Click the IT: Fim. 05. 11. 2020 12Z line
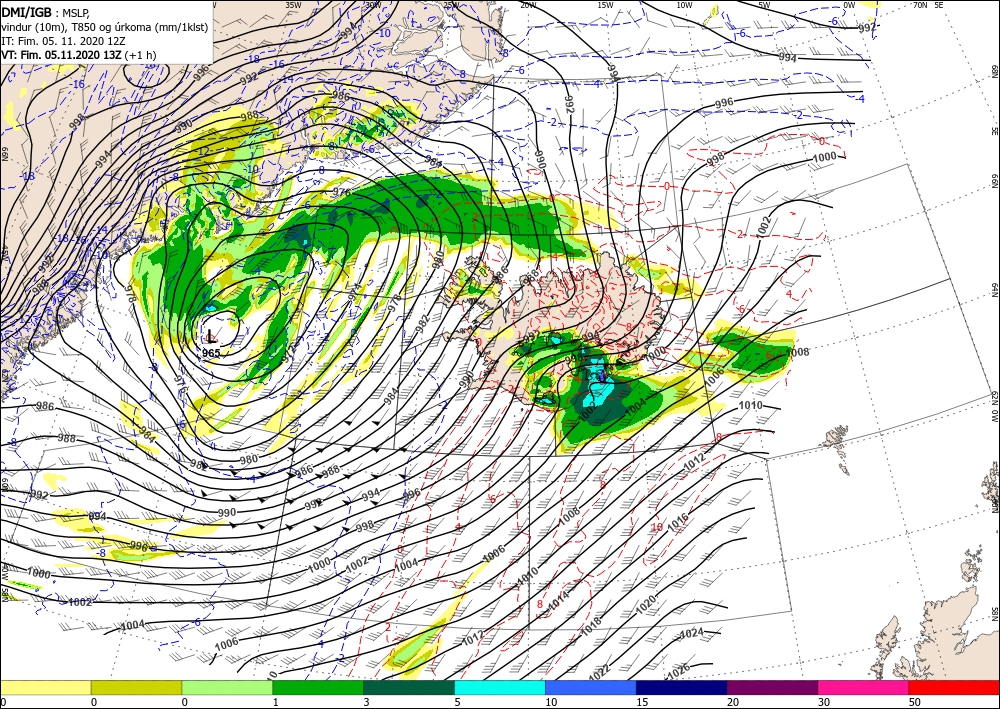The height and width of the screenshot is (709, 1000). pos(63,41)
